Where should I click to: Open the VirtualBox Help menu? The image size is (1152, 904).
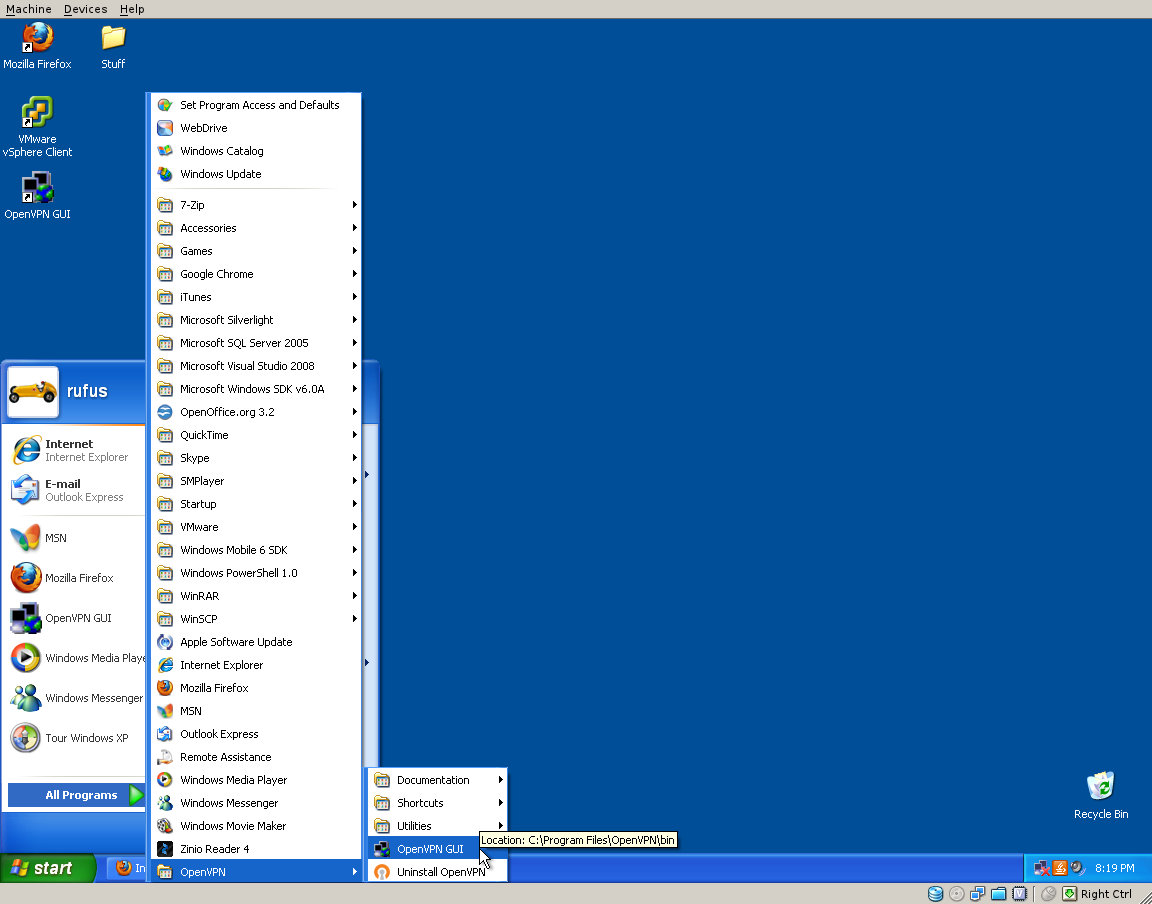pos(132,9)
